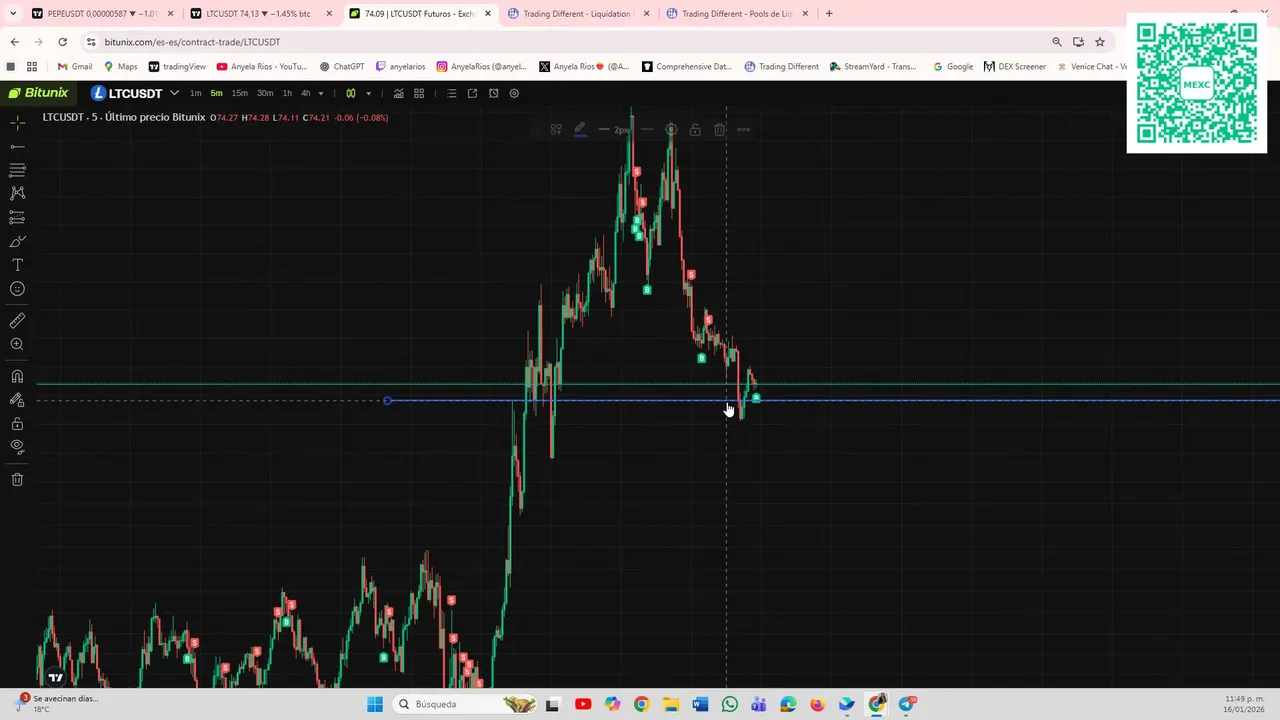The height and width of the screenshot is (720, 1280).
Task: Switch to Trading Different - Pools tab
Action: point(736,14)
